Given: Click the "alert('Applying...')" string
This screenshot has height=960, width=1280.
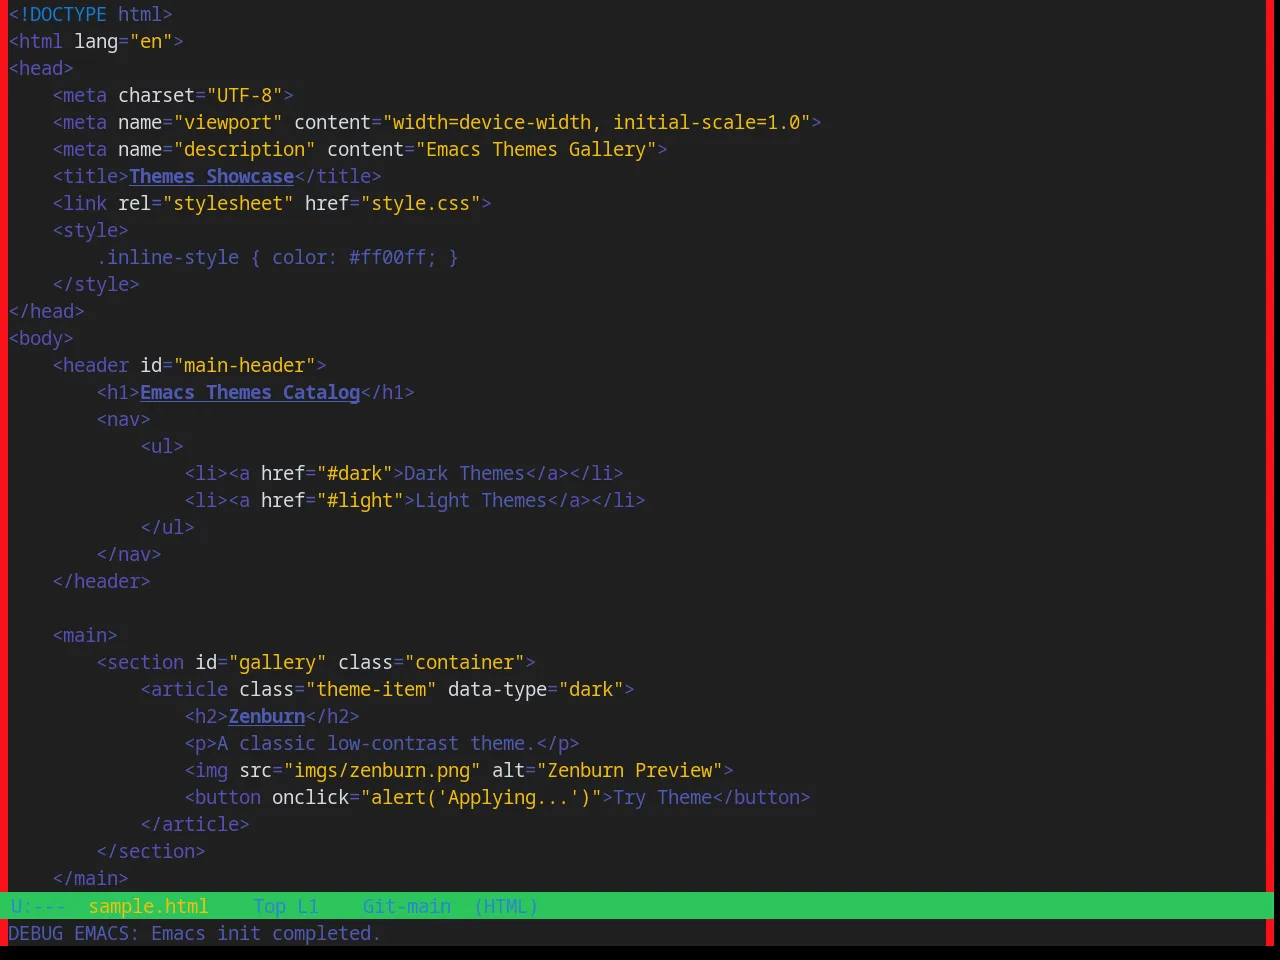Looking at the screenshot, I should tap(481, 797).
